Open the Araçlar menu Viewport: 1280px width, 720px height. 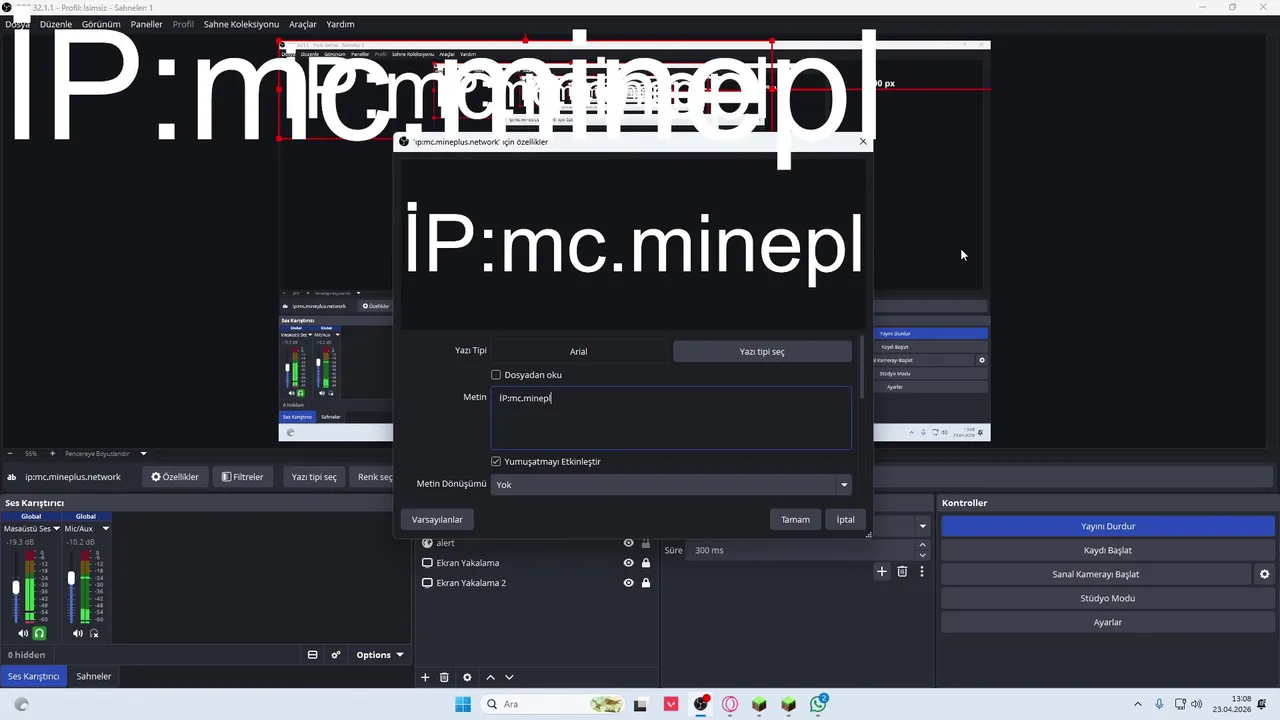[x=303, y=24]
